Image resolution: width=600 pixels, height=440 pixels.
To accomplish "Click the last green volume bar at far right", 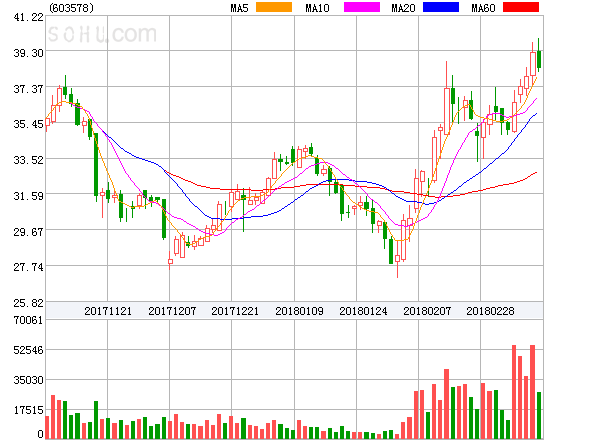I will point(539,415).
